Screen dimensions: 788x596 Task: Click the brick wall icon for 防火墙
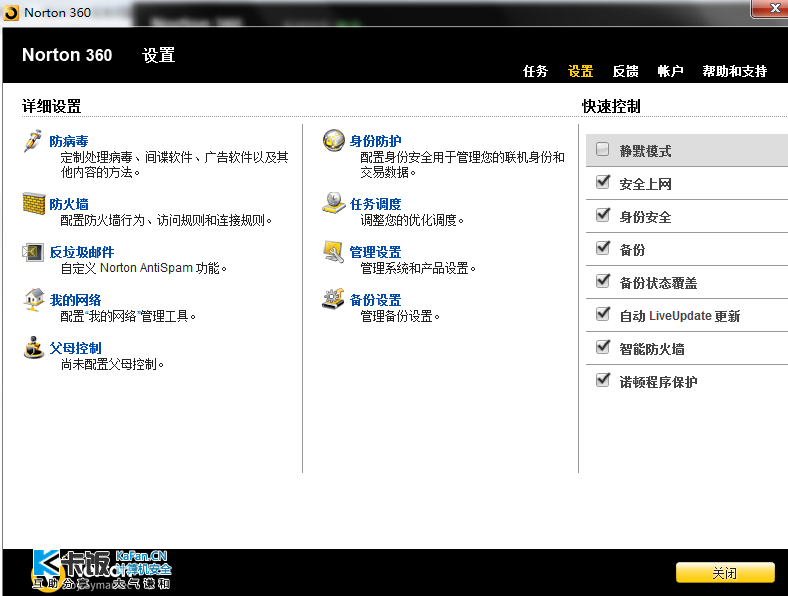click(x=34, y=203)
